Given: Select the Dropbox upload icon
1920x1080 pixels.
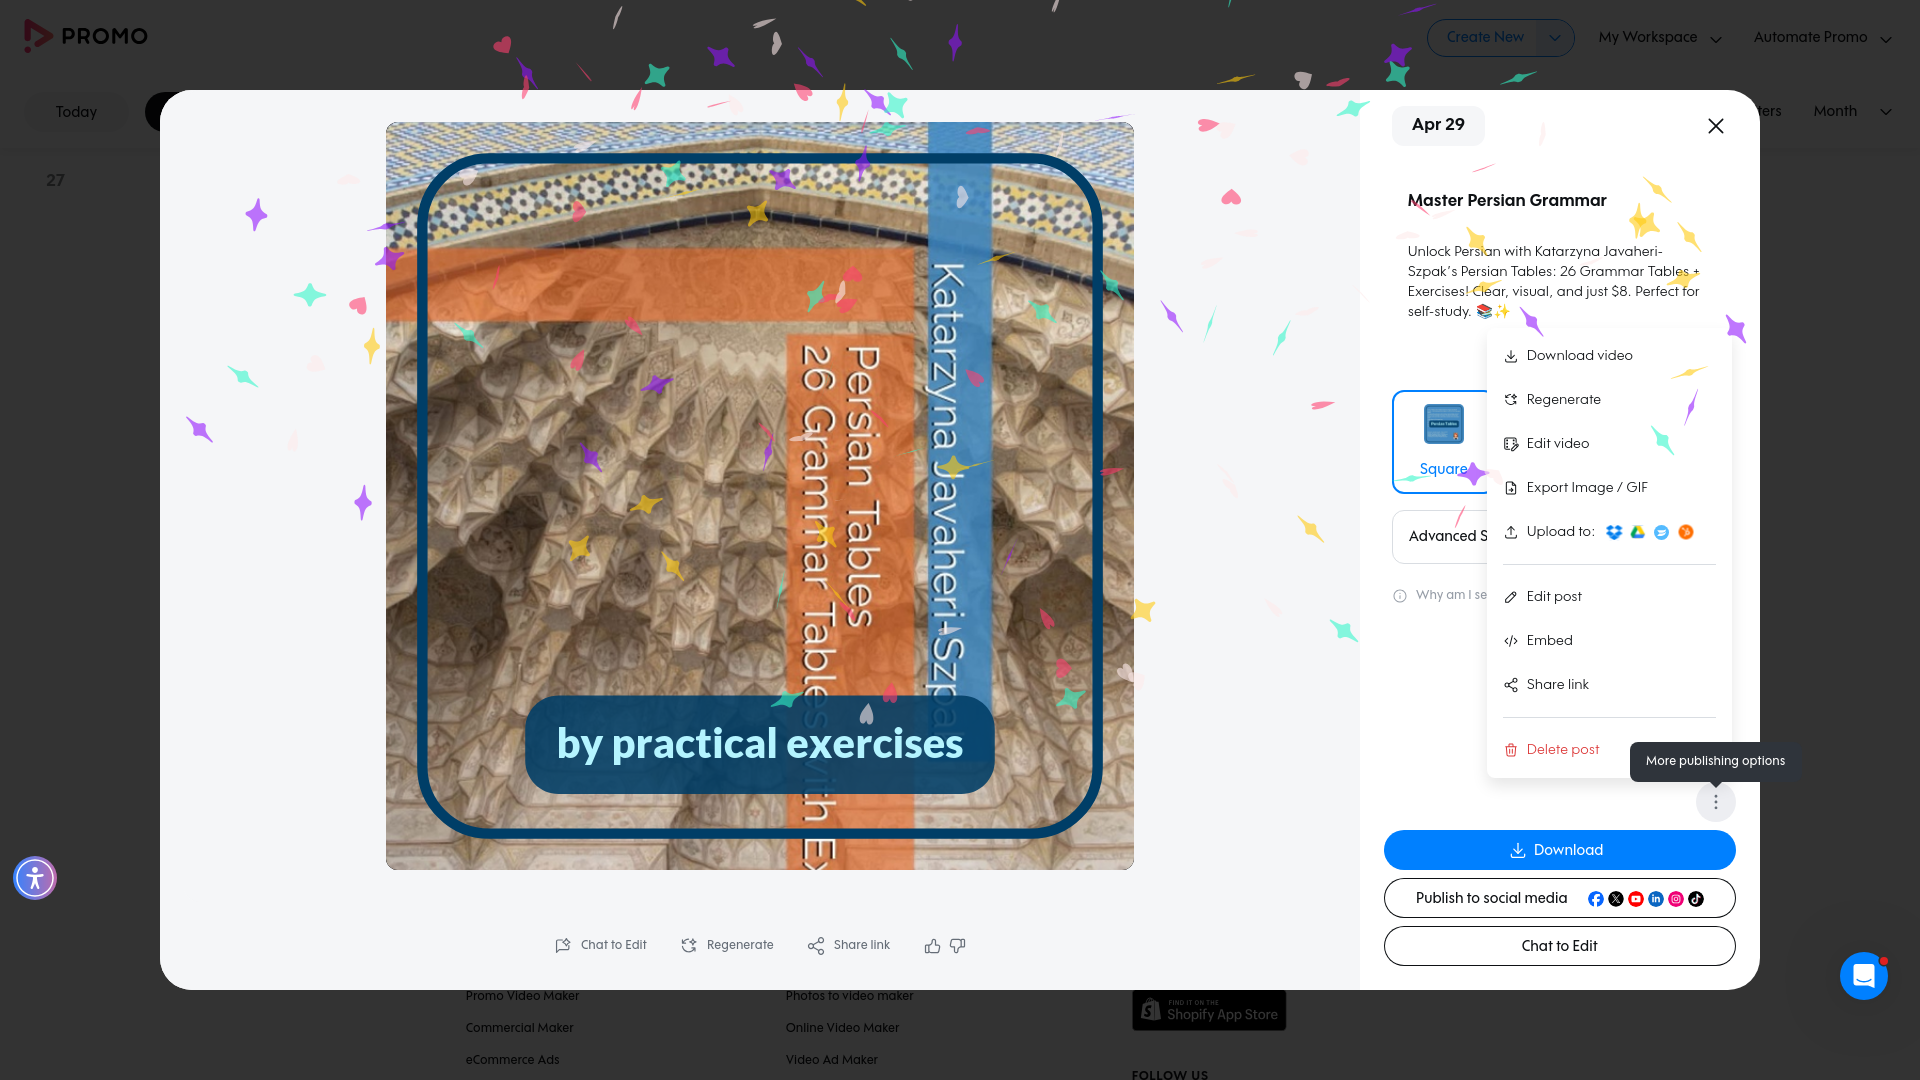Looking at the screenshot, I should 1614,532.
